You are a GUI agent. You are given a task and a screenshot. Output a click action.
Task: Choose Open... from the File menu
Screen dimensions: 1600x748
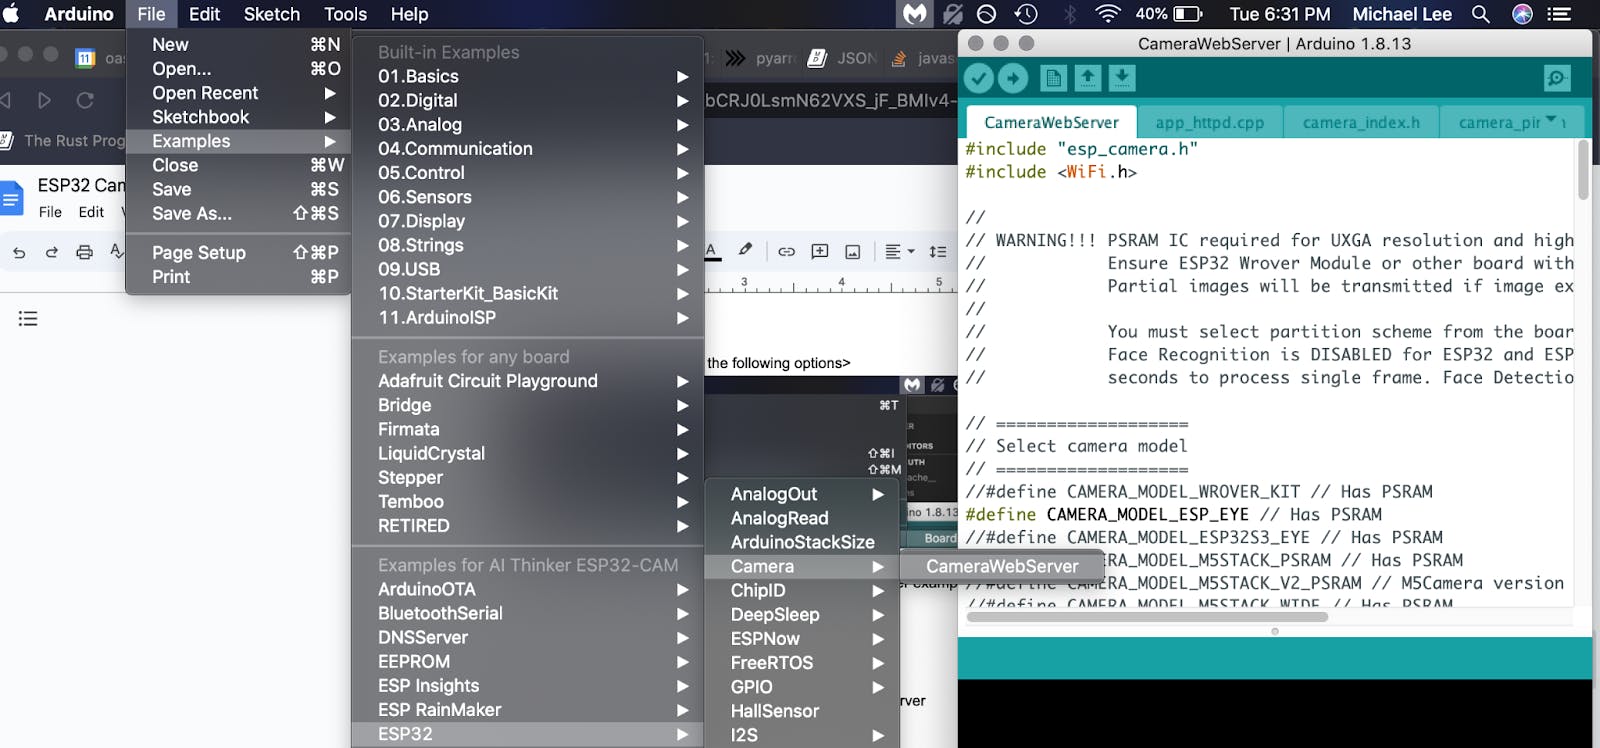coord(239,68)
